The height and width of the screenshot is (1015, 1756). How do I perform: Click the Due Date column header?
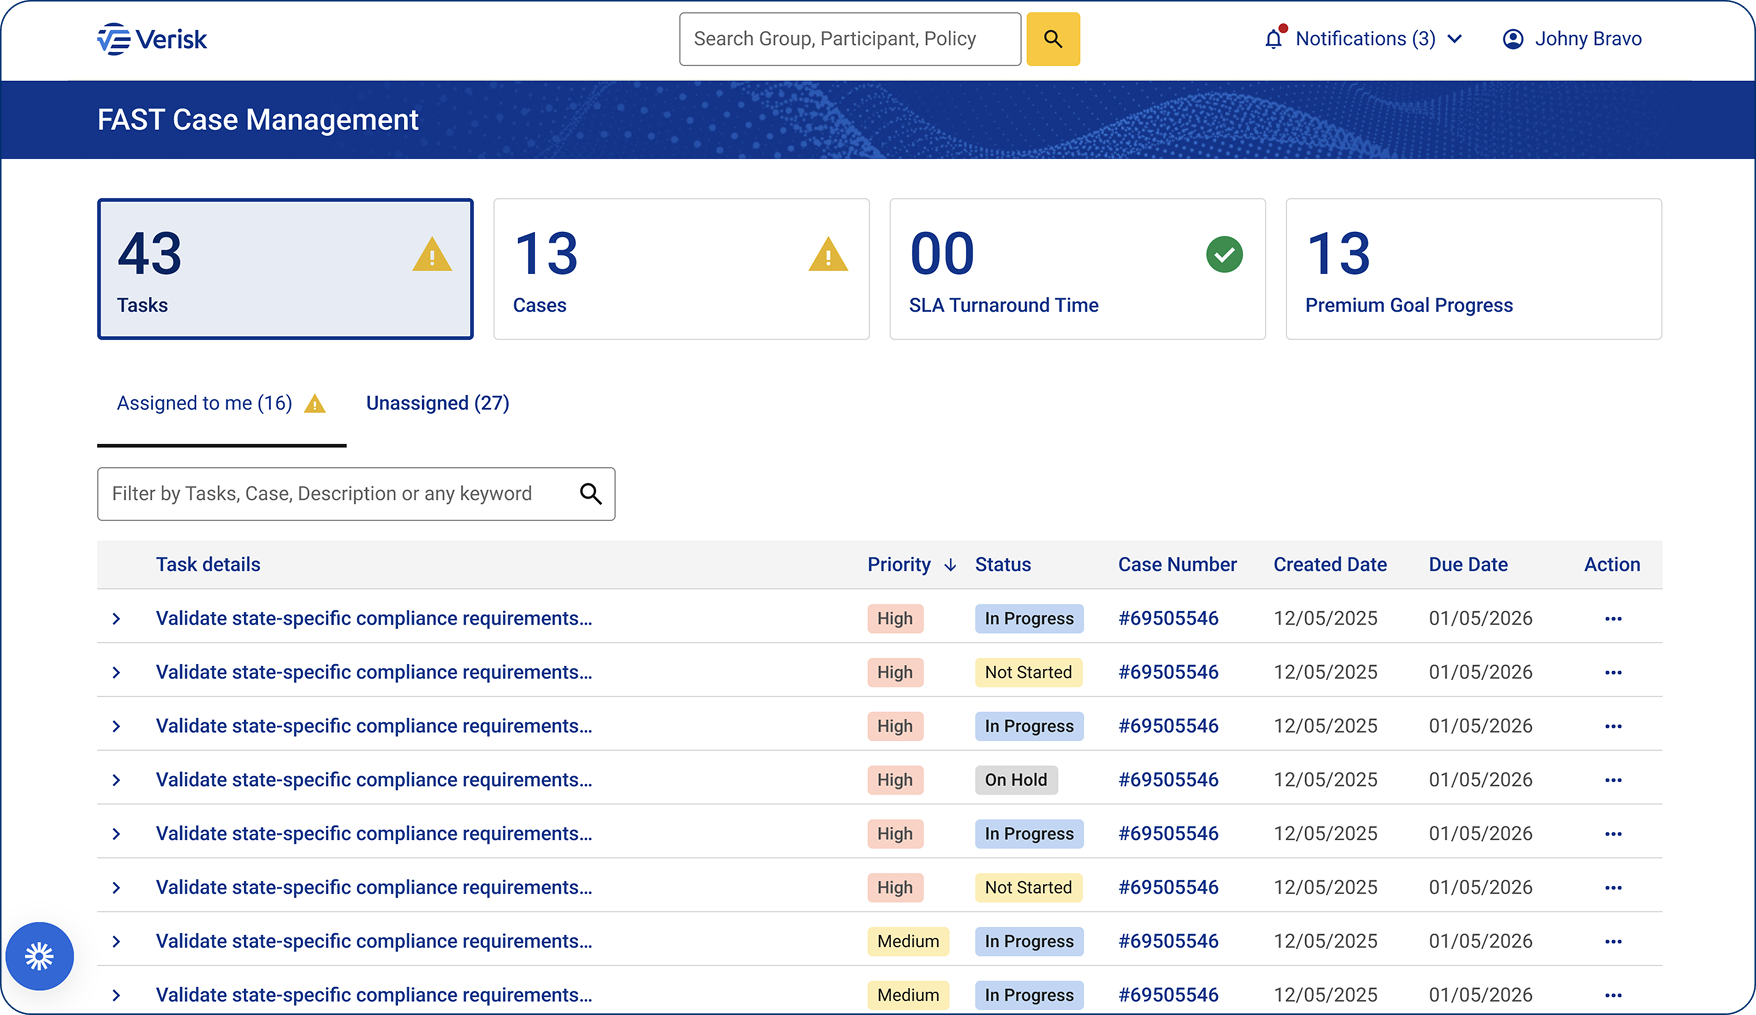(x=1468, y=565)
